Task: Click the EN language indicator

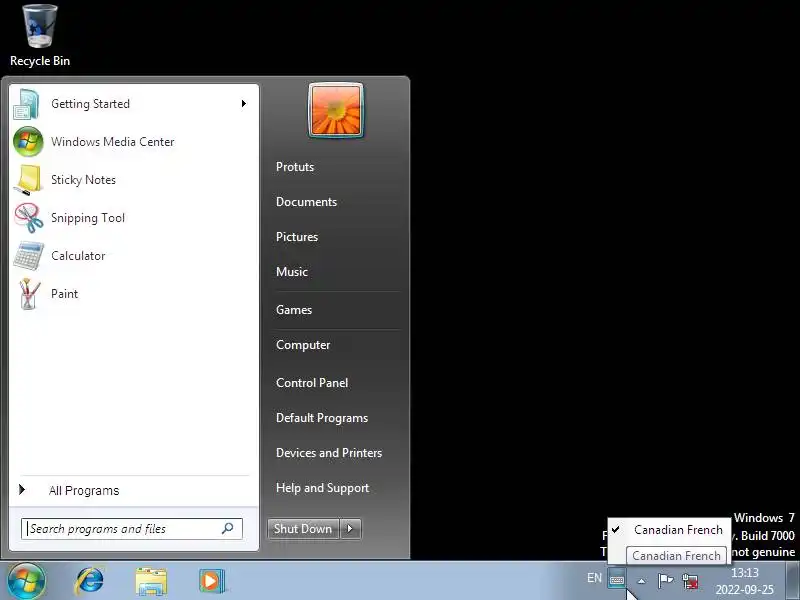Action: (594, 578)
